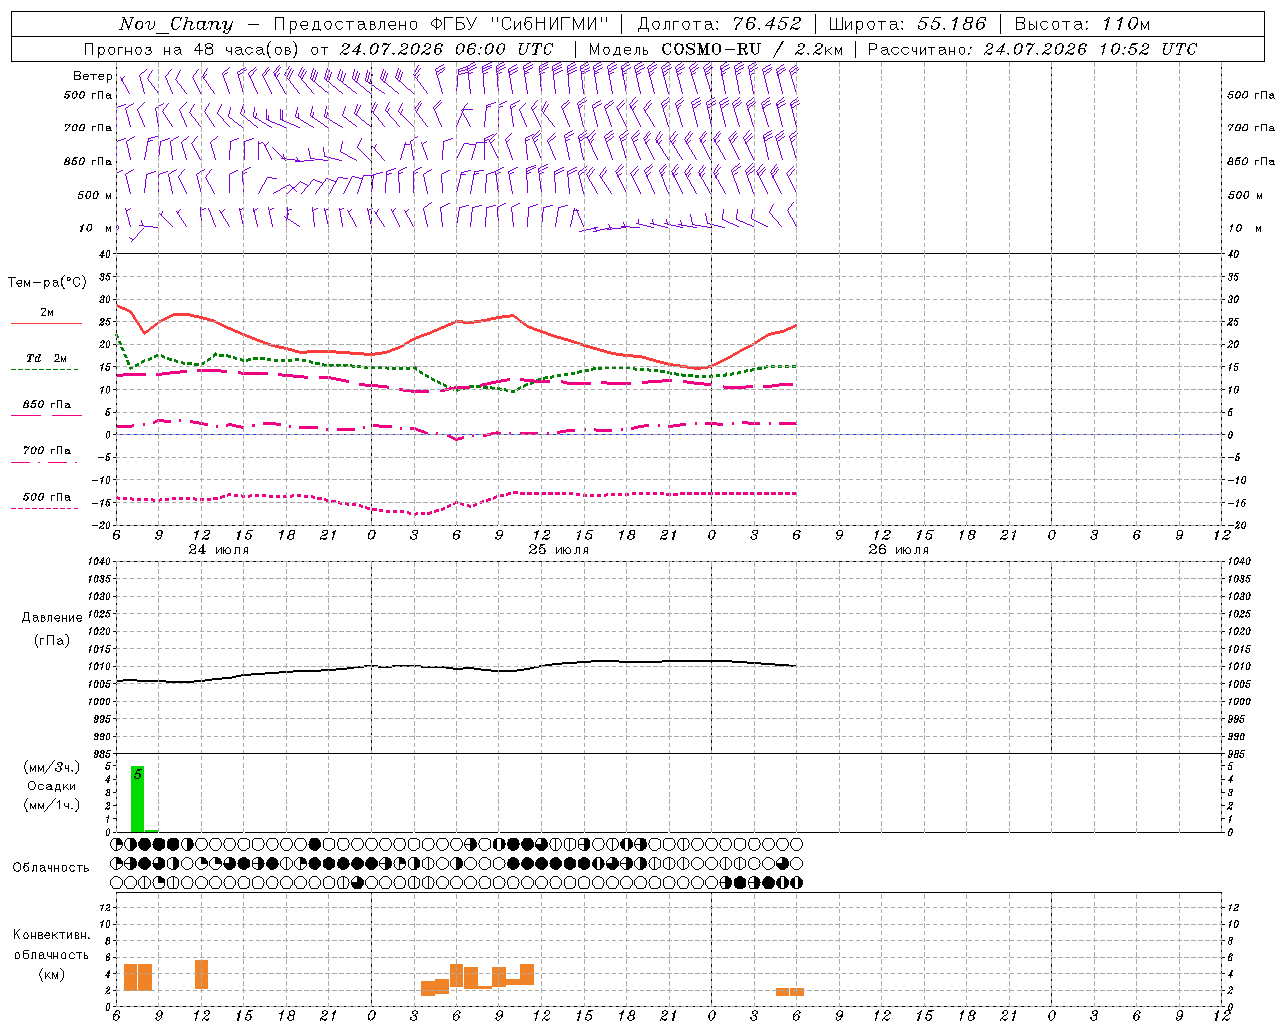Select the 850 гПа temperature legend entry
The height and width of the screenshot is (1024, 1280).
pyautogui.click(x=46, y=409)
